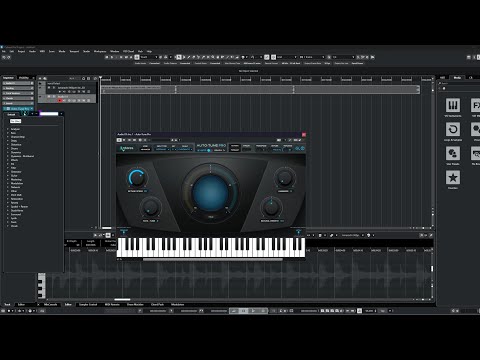
Task: Click the transport Stop button
Action: 244,311
